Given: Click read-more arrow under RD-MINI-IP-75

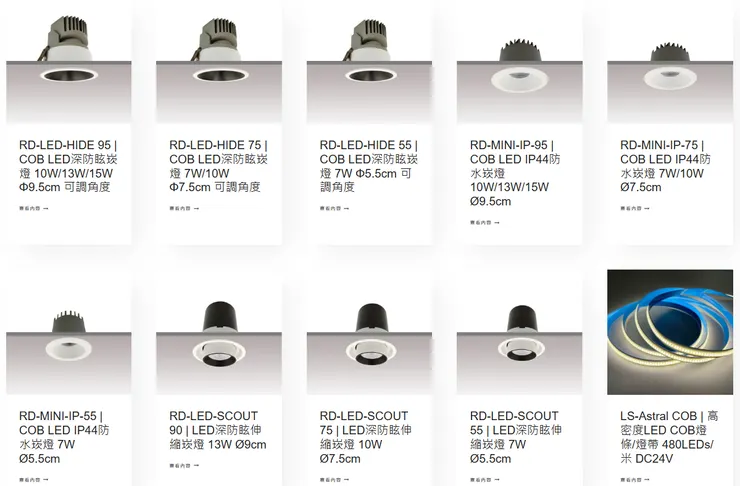Looking at the screenshot, I should [x=635, y=208].
